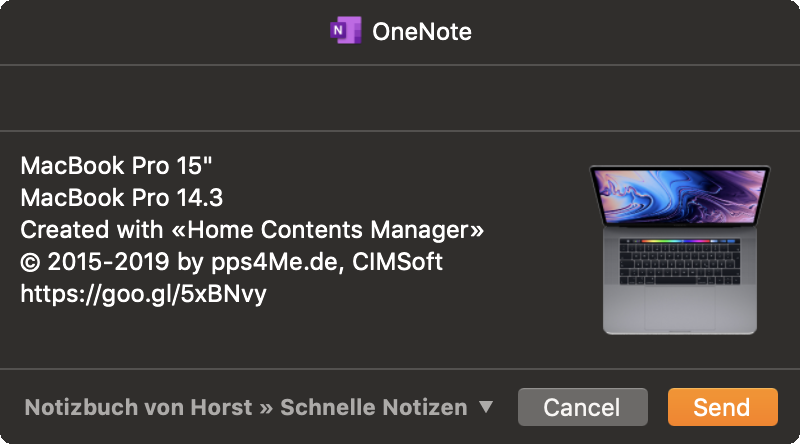Click the "© 2015-2019" copyright text
Viewport: 800px width, 444px height.
[x=94, y=262]
